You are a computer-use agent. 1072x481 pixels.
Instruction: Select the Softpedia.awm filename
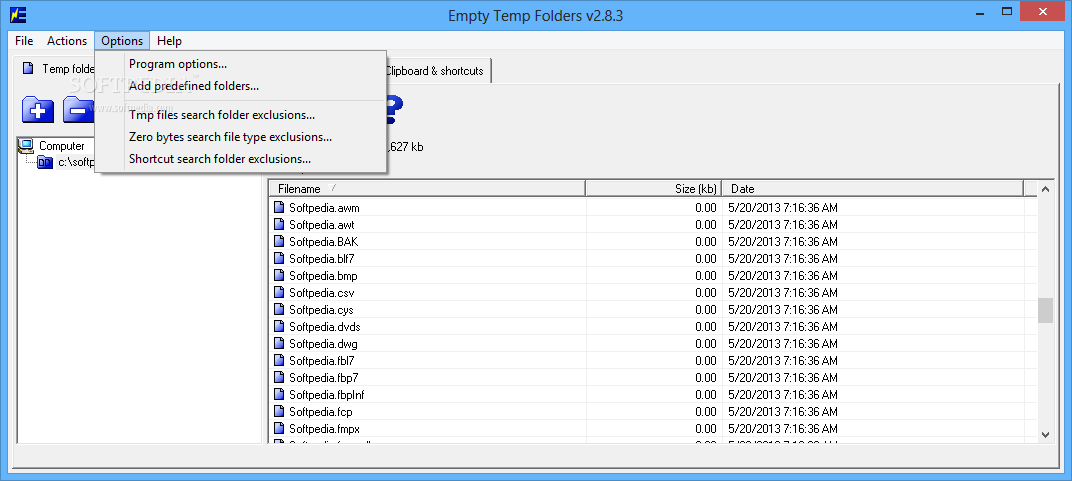pos(324,207)
